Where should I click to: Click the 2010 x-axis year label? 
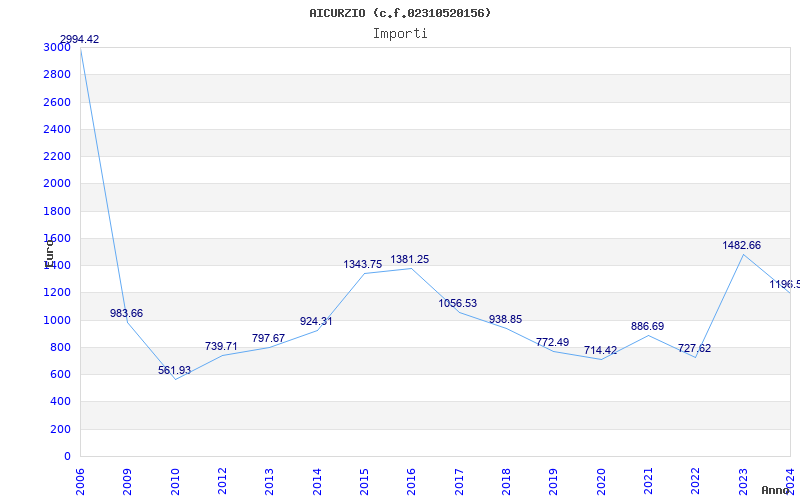click(175, 482)
